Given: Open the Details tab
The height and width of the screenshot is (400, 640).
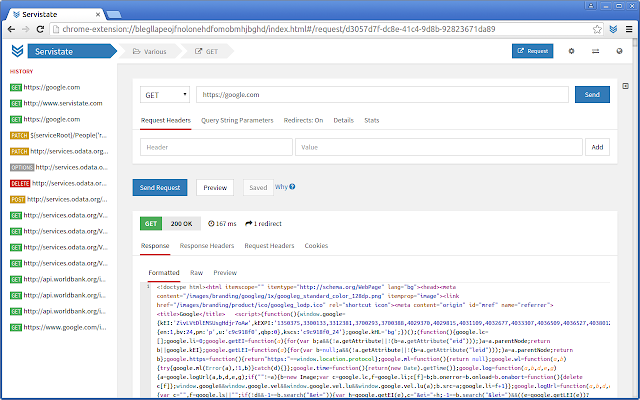Looking at the screenshot, I should click(x=343, y=120).
